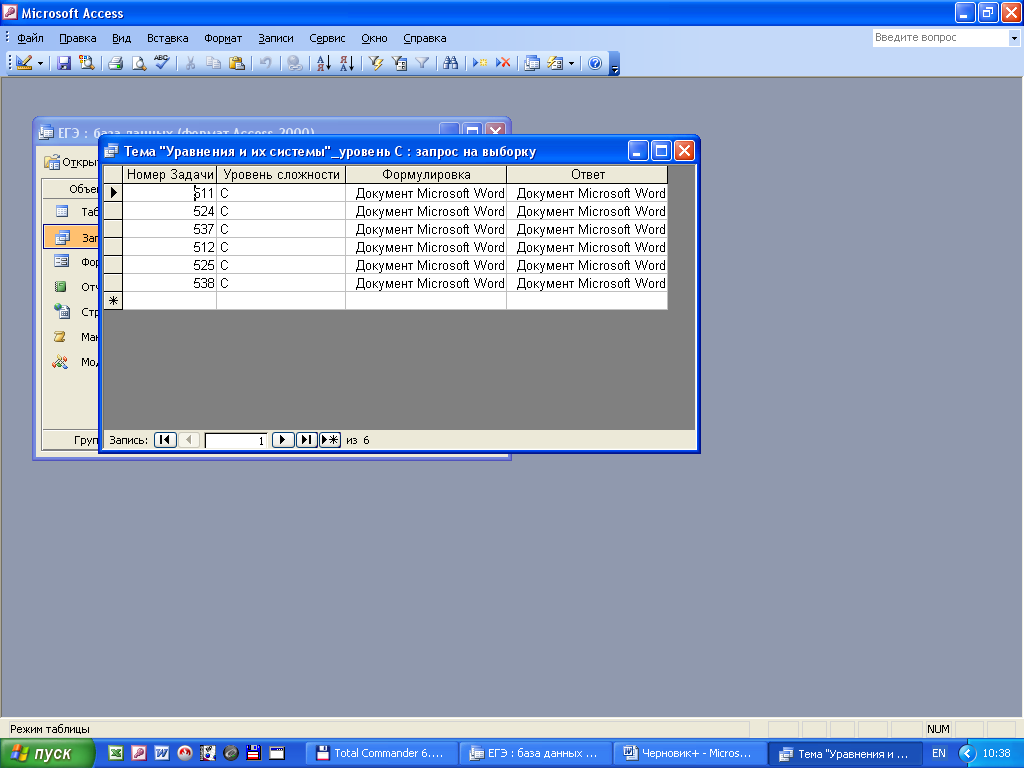
Task: Apply Filter By Selection icon
Action: (376, 63)
